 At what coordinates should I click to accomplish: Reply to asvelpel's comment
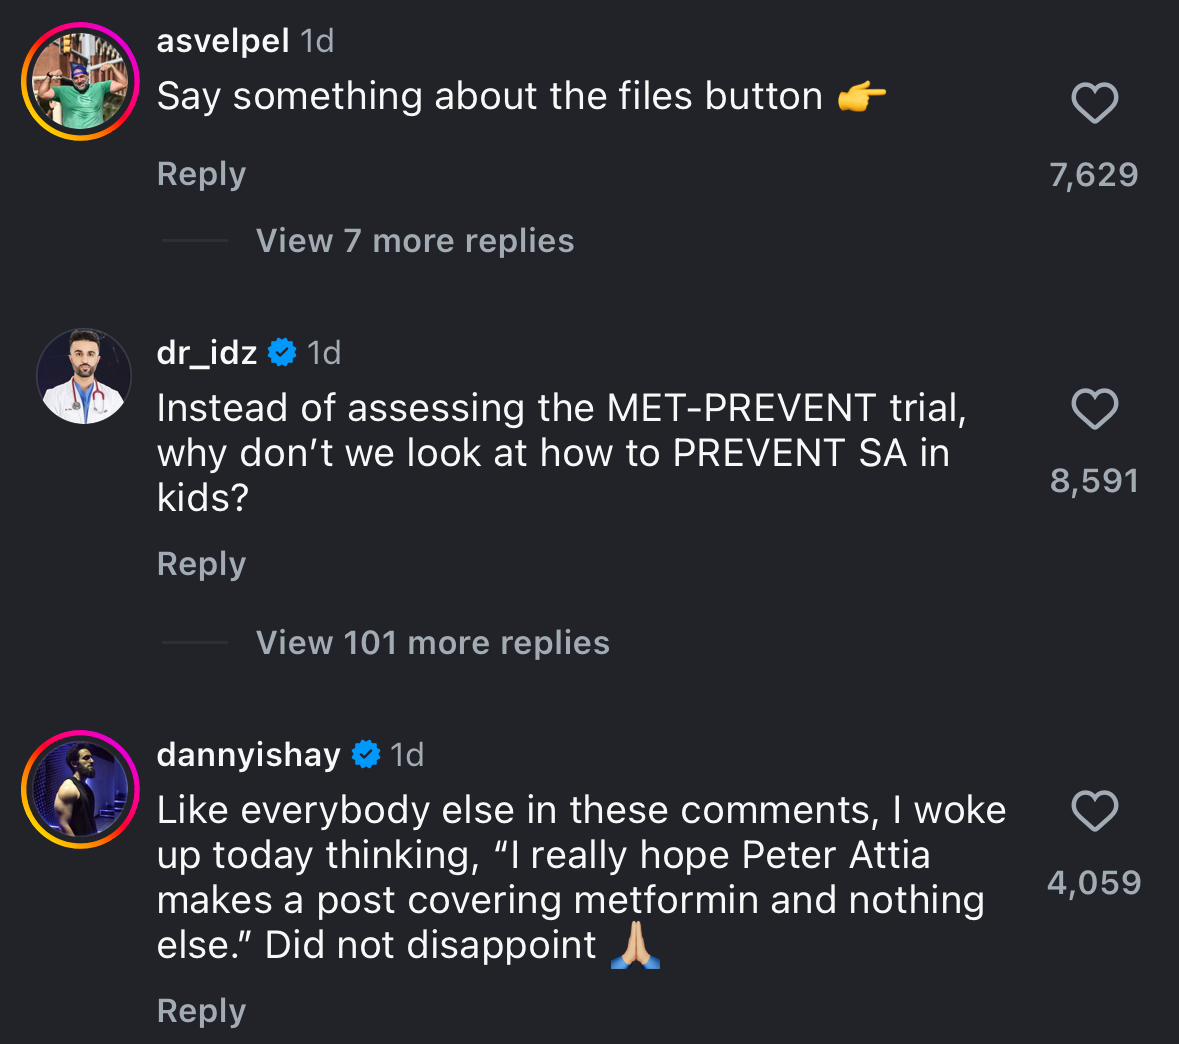click(x=201, y=174)
